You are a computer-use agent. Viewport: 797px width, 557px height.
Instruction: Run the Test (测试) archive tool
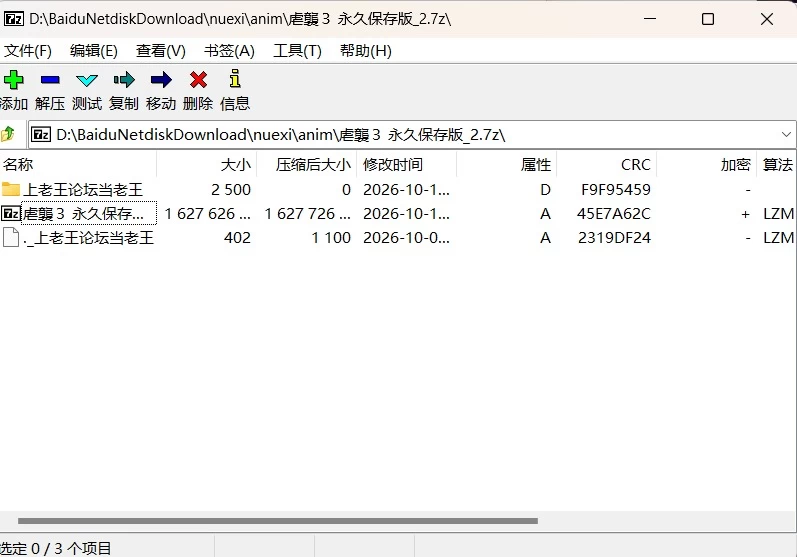coord(86,80)
